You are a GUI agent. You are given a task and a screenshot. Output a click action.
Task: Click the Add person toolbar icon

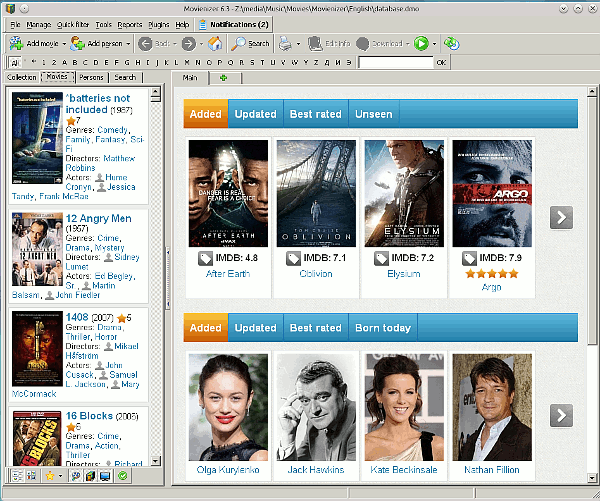coord(77,44)
